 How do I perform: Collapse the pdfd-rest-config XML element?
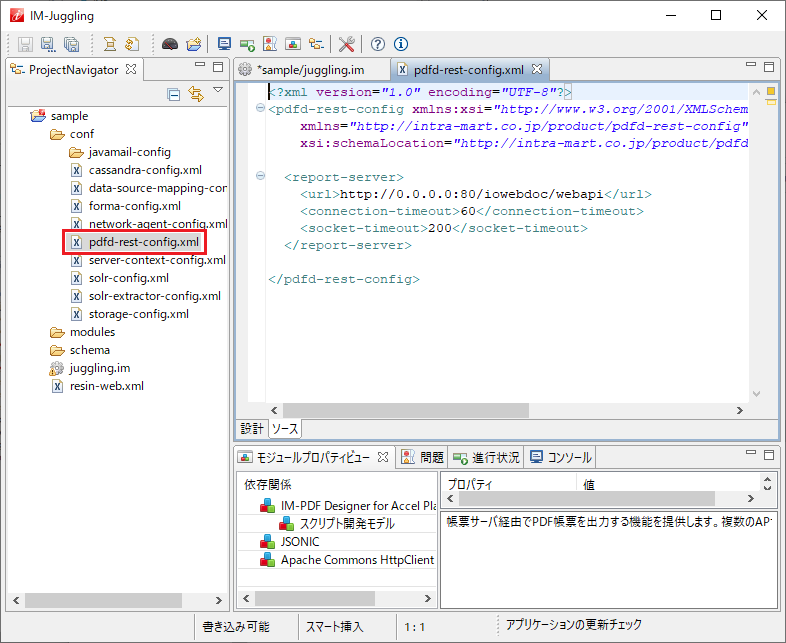pos(260,108)
